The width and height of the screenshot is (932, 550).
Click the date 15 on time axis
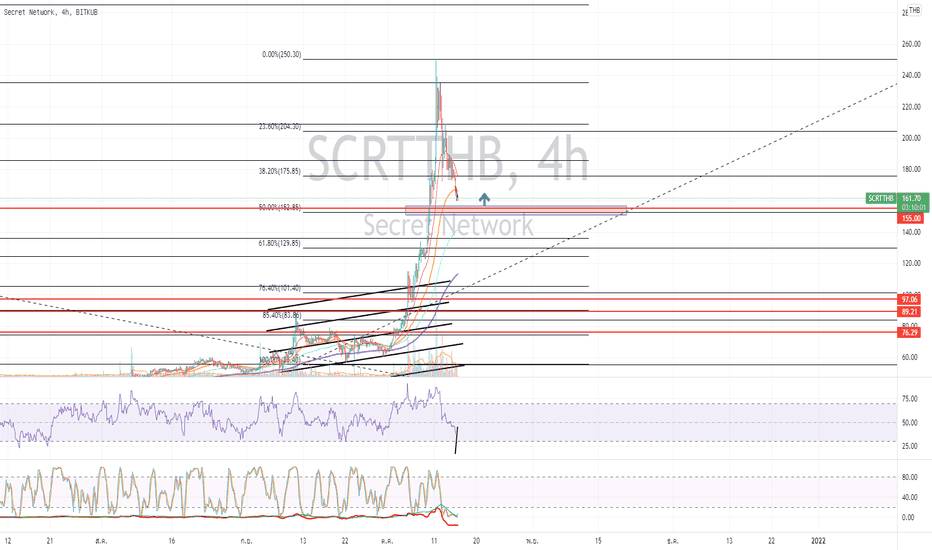pyautogui.click(x=598, y=541)
